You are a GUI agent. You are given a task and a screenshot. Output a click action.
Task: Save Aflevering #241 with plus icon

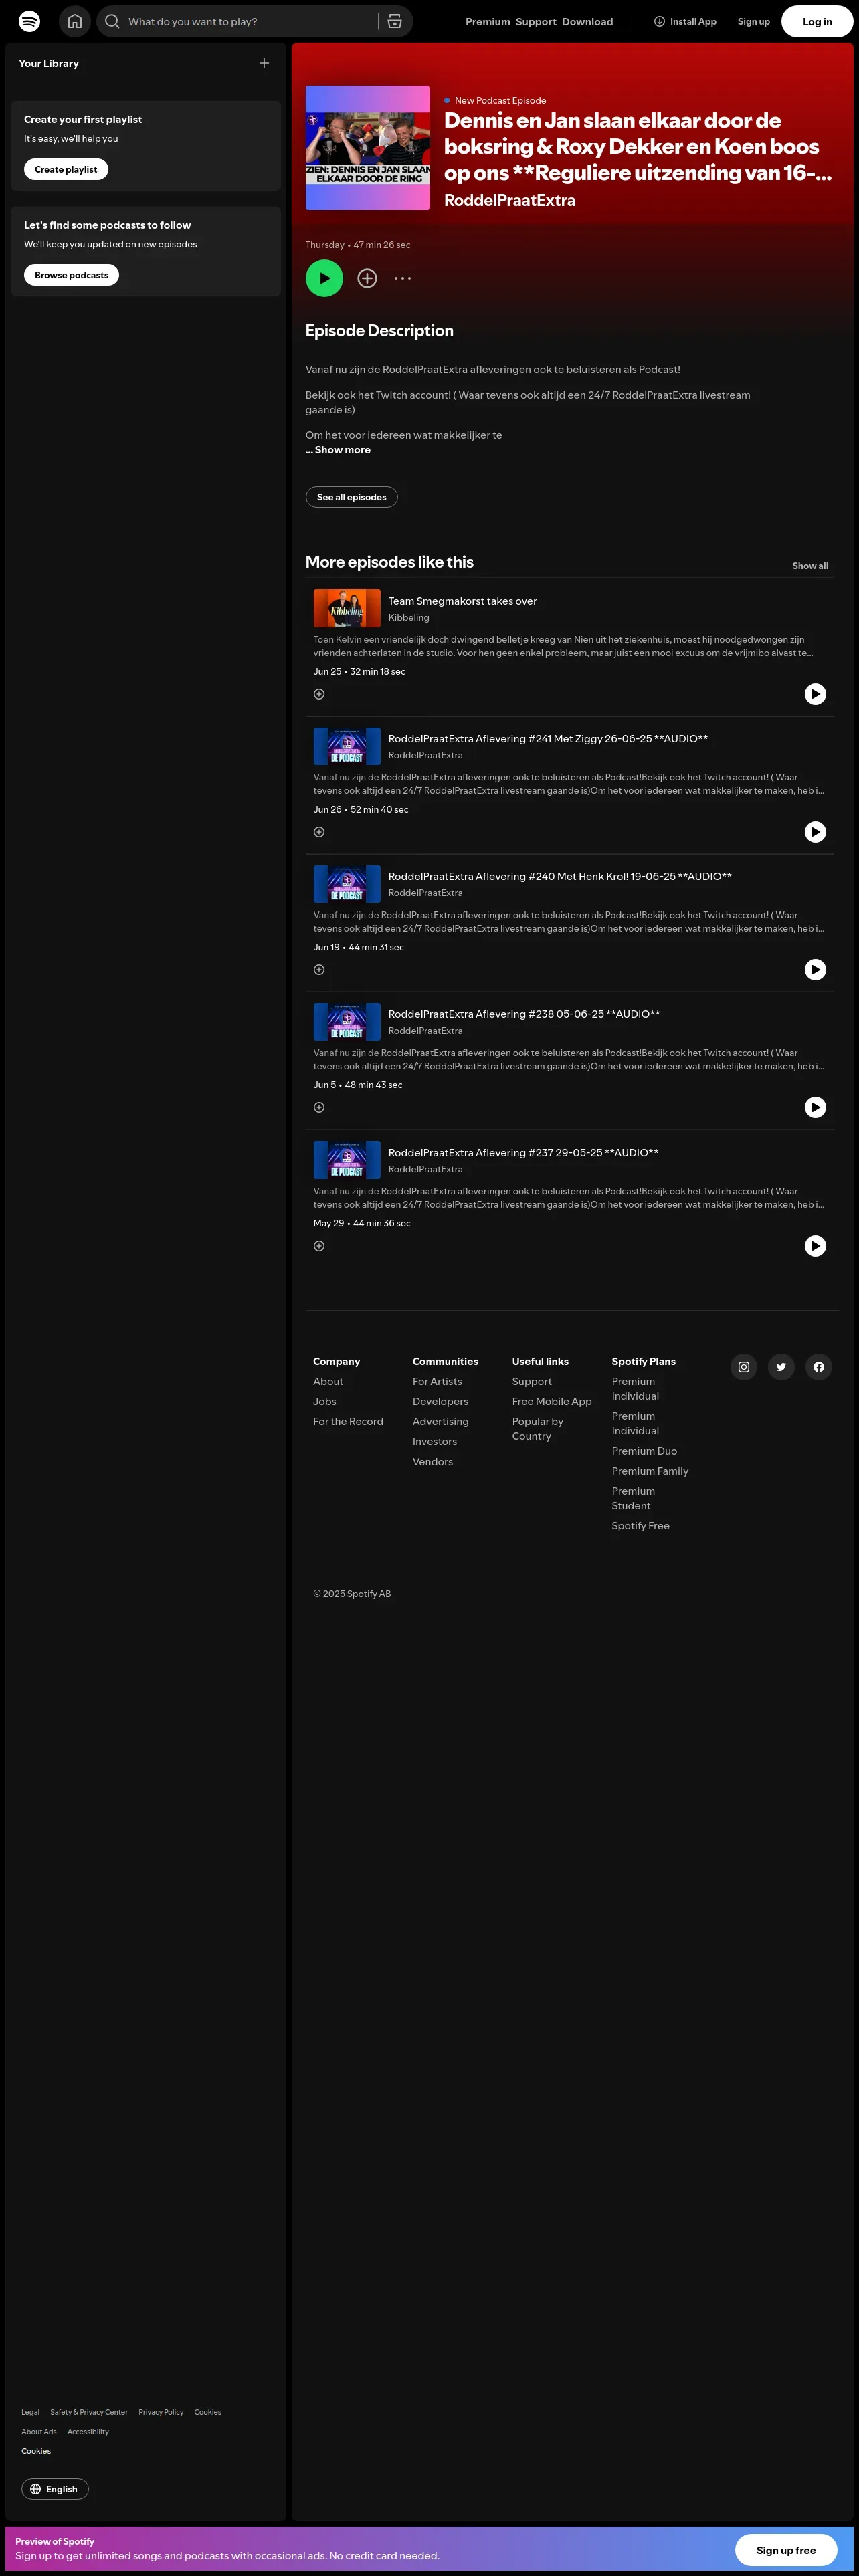tap(319, 832)
